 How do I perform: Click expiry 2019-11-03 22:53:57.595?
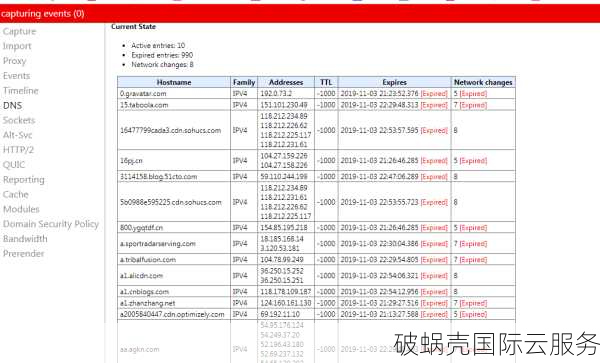click(379, 130)
